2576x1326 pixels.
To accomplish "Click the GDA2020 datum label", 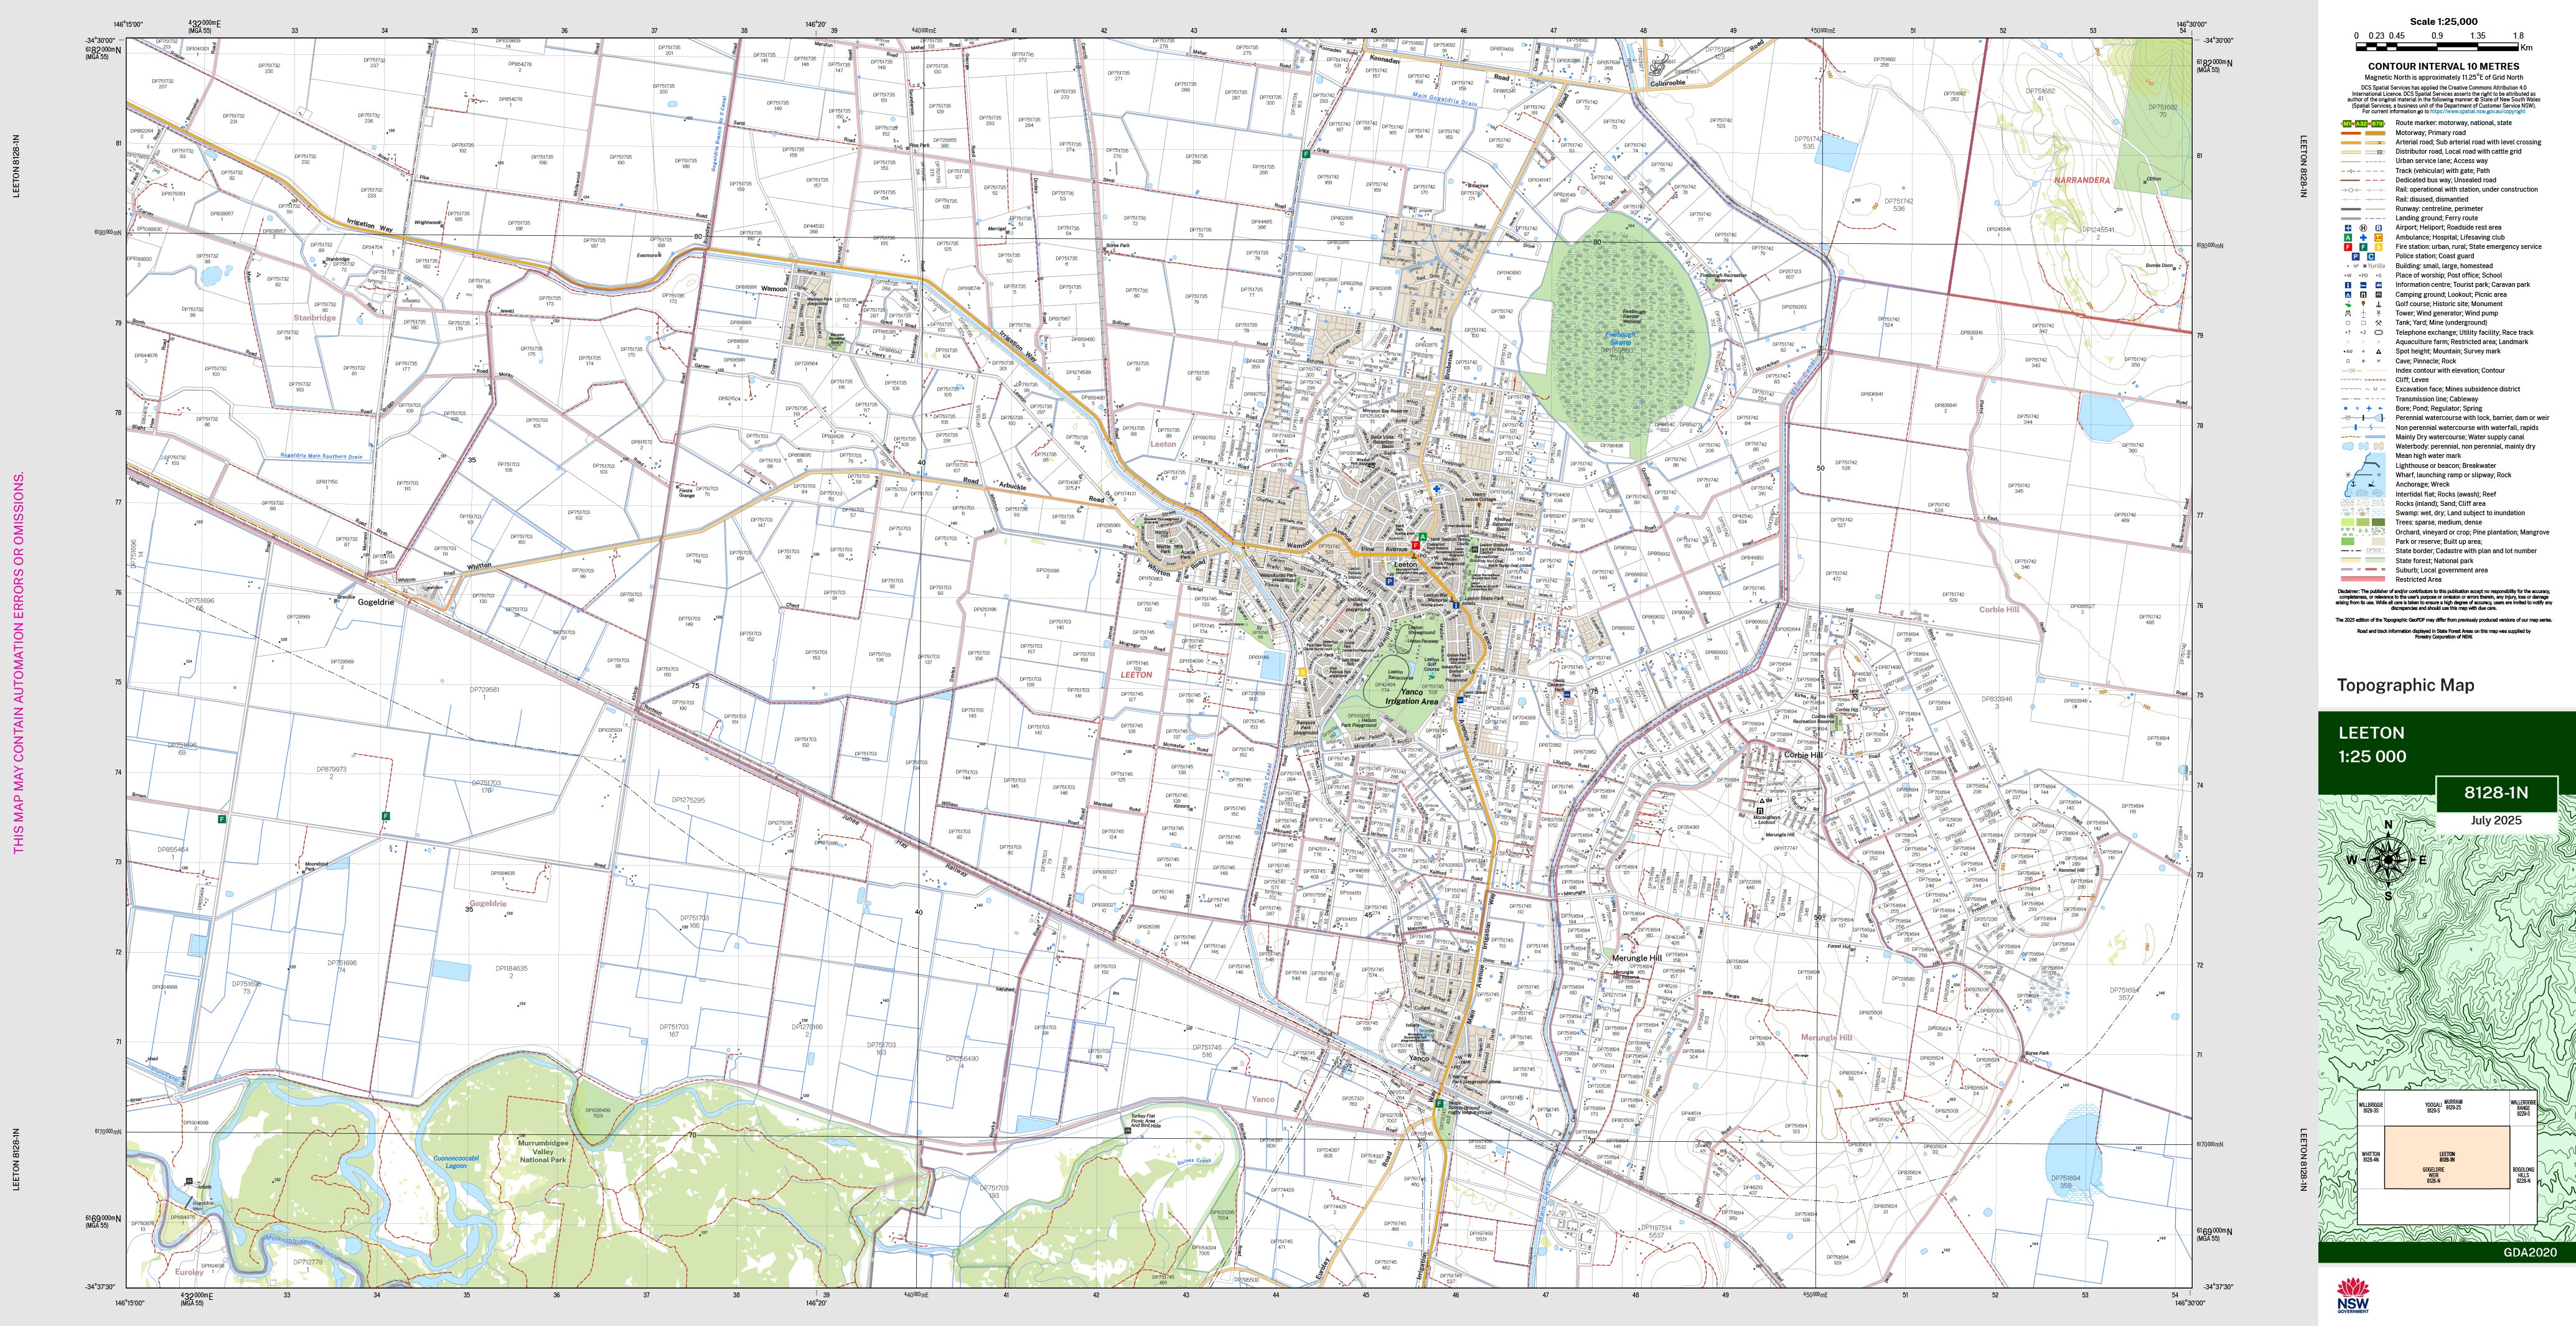I will (x=2529, y=1253).
